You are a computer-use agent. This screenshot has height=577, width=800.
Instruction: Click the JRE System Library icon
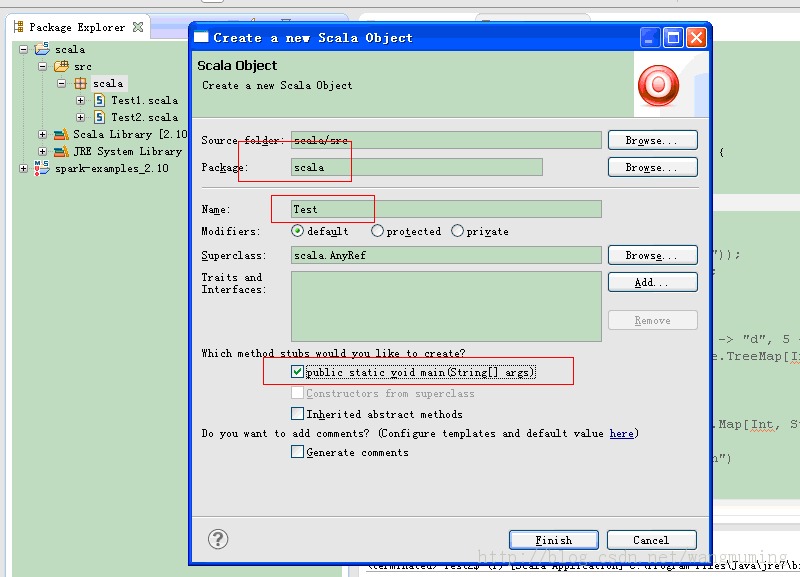pyautogui.click(x=61, y=151)
